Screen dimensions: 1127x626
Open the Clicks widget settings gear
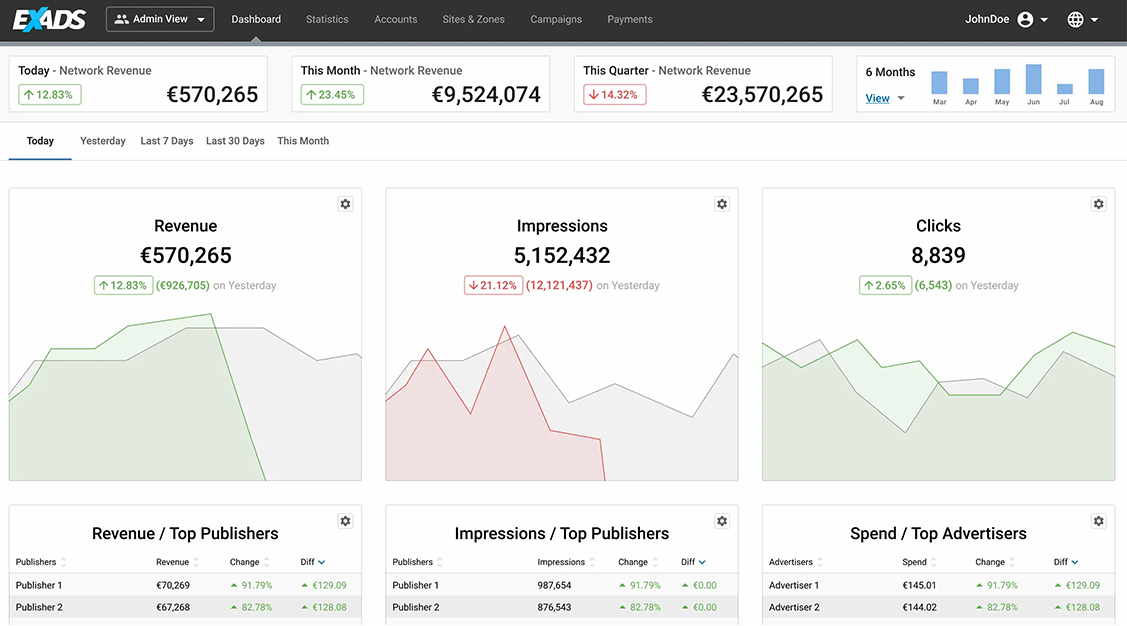point(1098,203)
